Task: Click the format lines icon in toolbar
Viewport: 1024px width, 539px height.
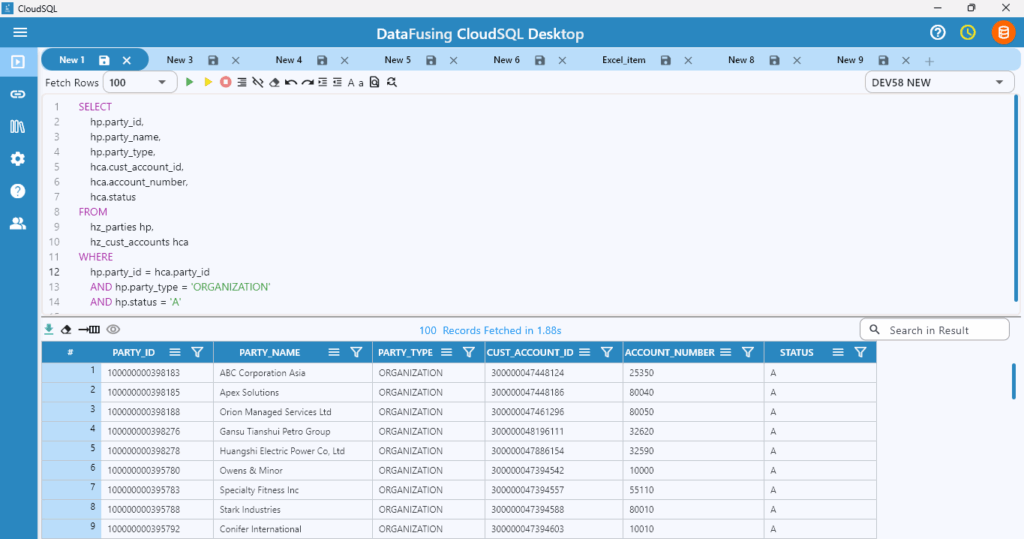Action: coord(242,82)
